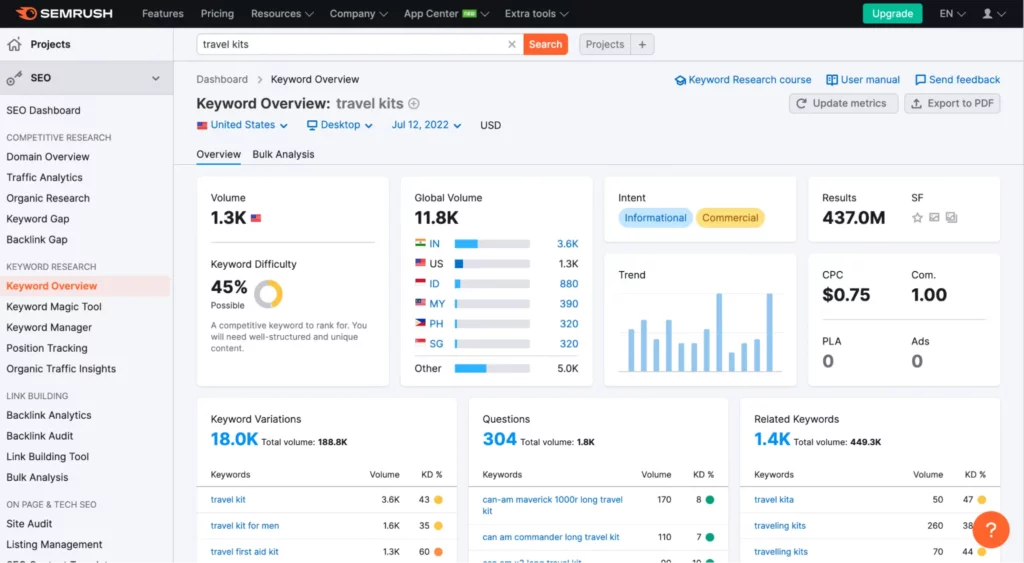Click the SEO key icon in sidebar
This screenshot has width=1024, height=563.
14,78
